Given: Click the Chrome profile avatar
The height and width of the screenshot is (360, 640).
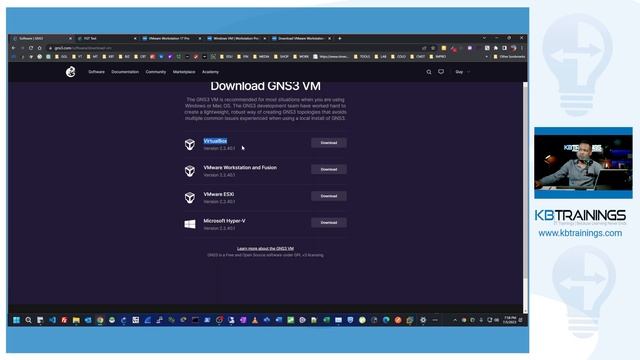Looking at the screenshot, I should (x=513, y=48).
